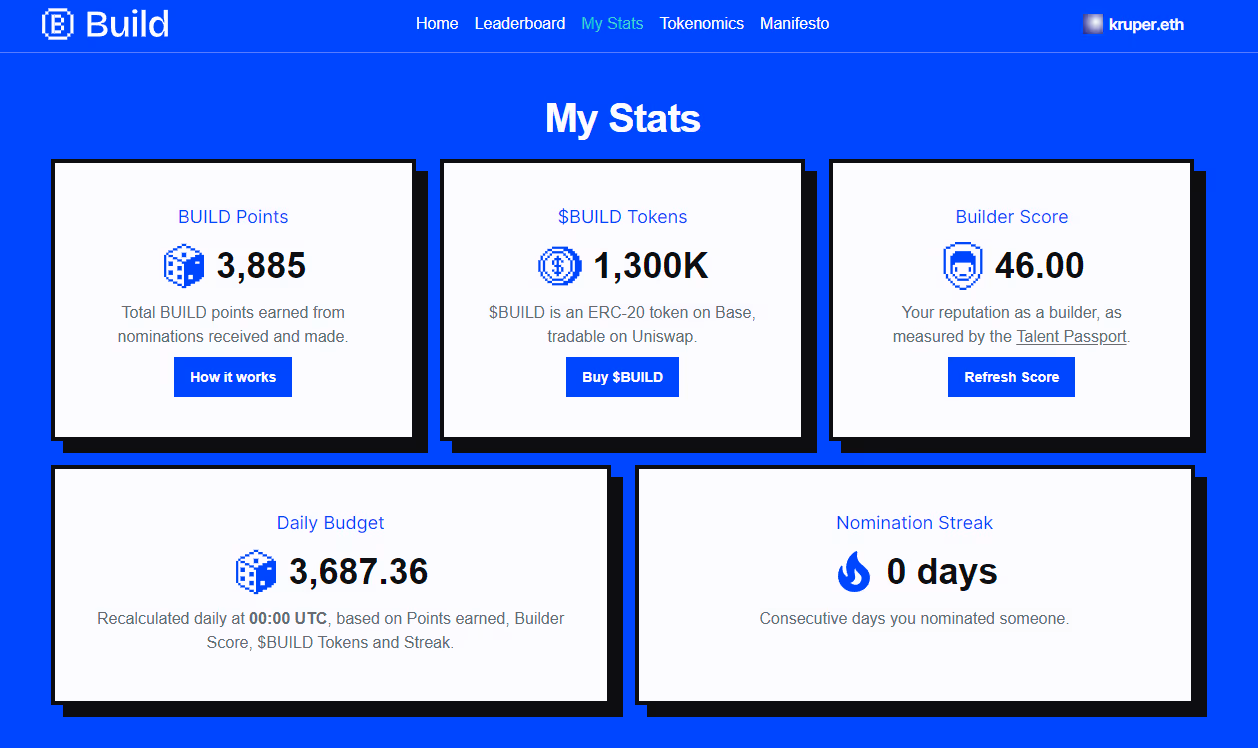The height and width of the screenshot is (748, 1258).
Task: Navigate to the Manifesto page
Action: click(x=794, y=23)
